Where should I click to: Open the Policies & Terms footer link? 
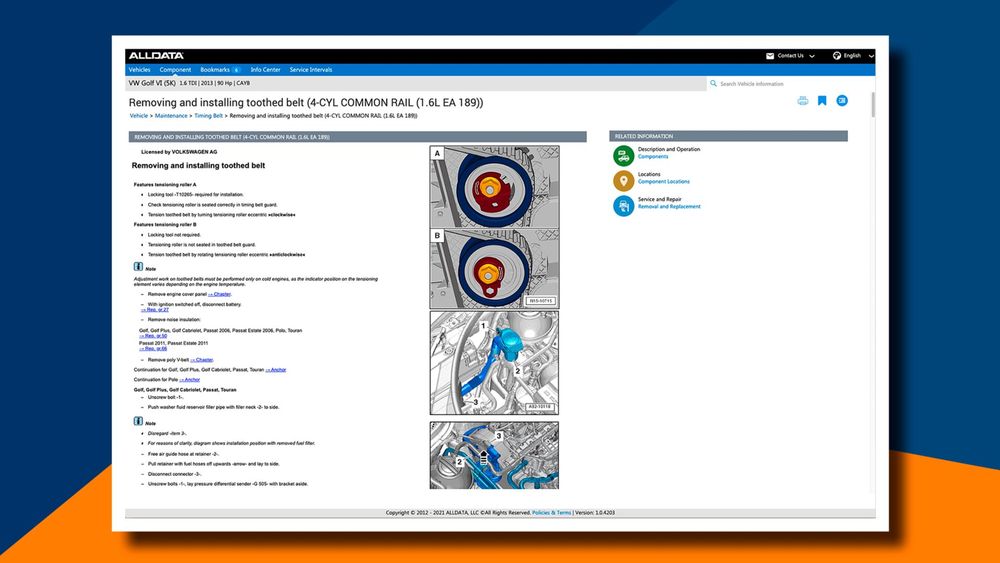click(x=552, y=513)
